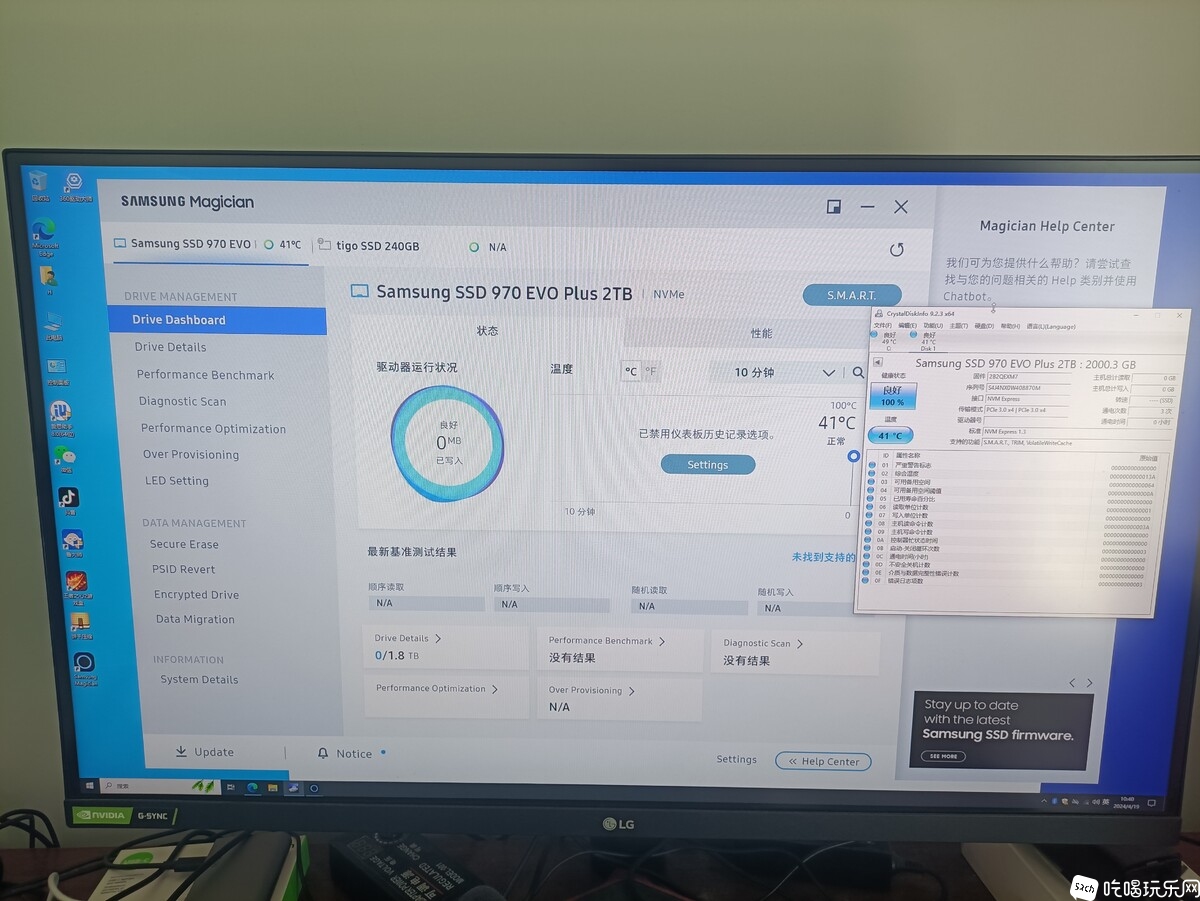The width and height of the screenshot is (1200, 901).
Task: Select Disk 1 in CrystalDiskInfo
Action: (x=927, y=342)
